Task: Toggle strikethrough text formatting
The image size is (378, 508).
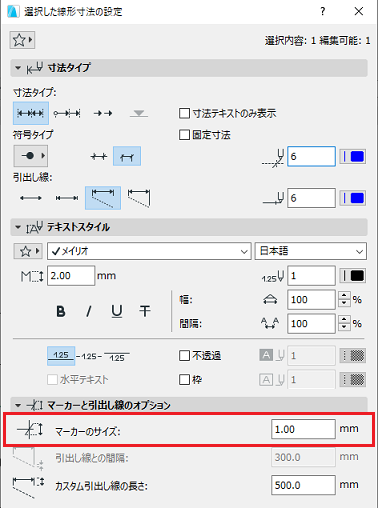Action: point(145,311)
